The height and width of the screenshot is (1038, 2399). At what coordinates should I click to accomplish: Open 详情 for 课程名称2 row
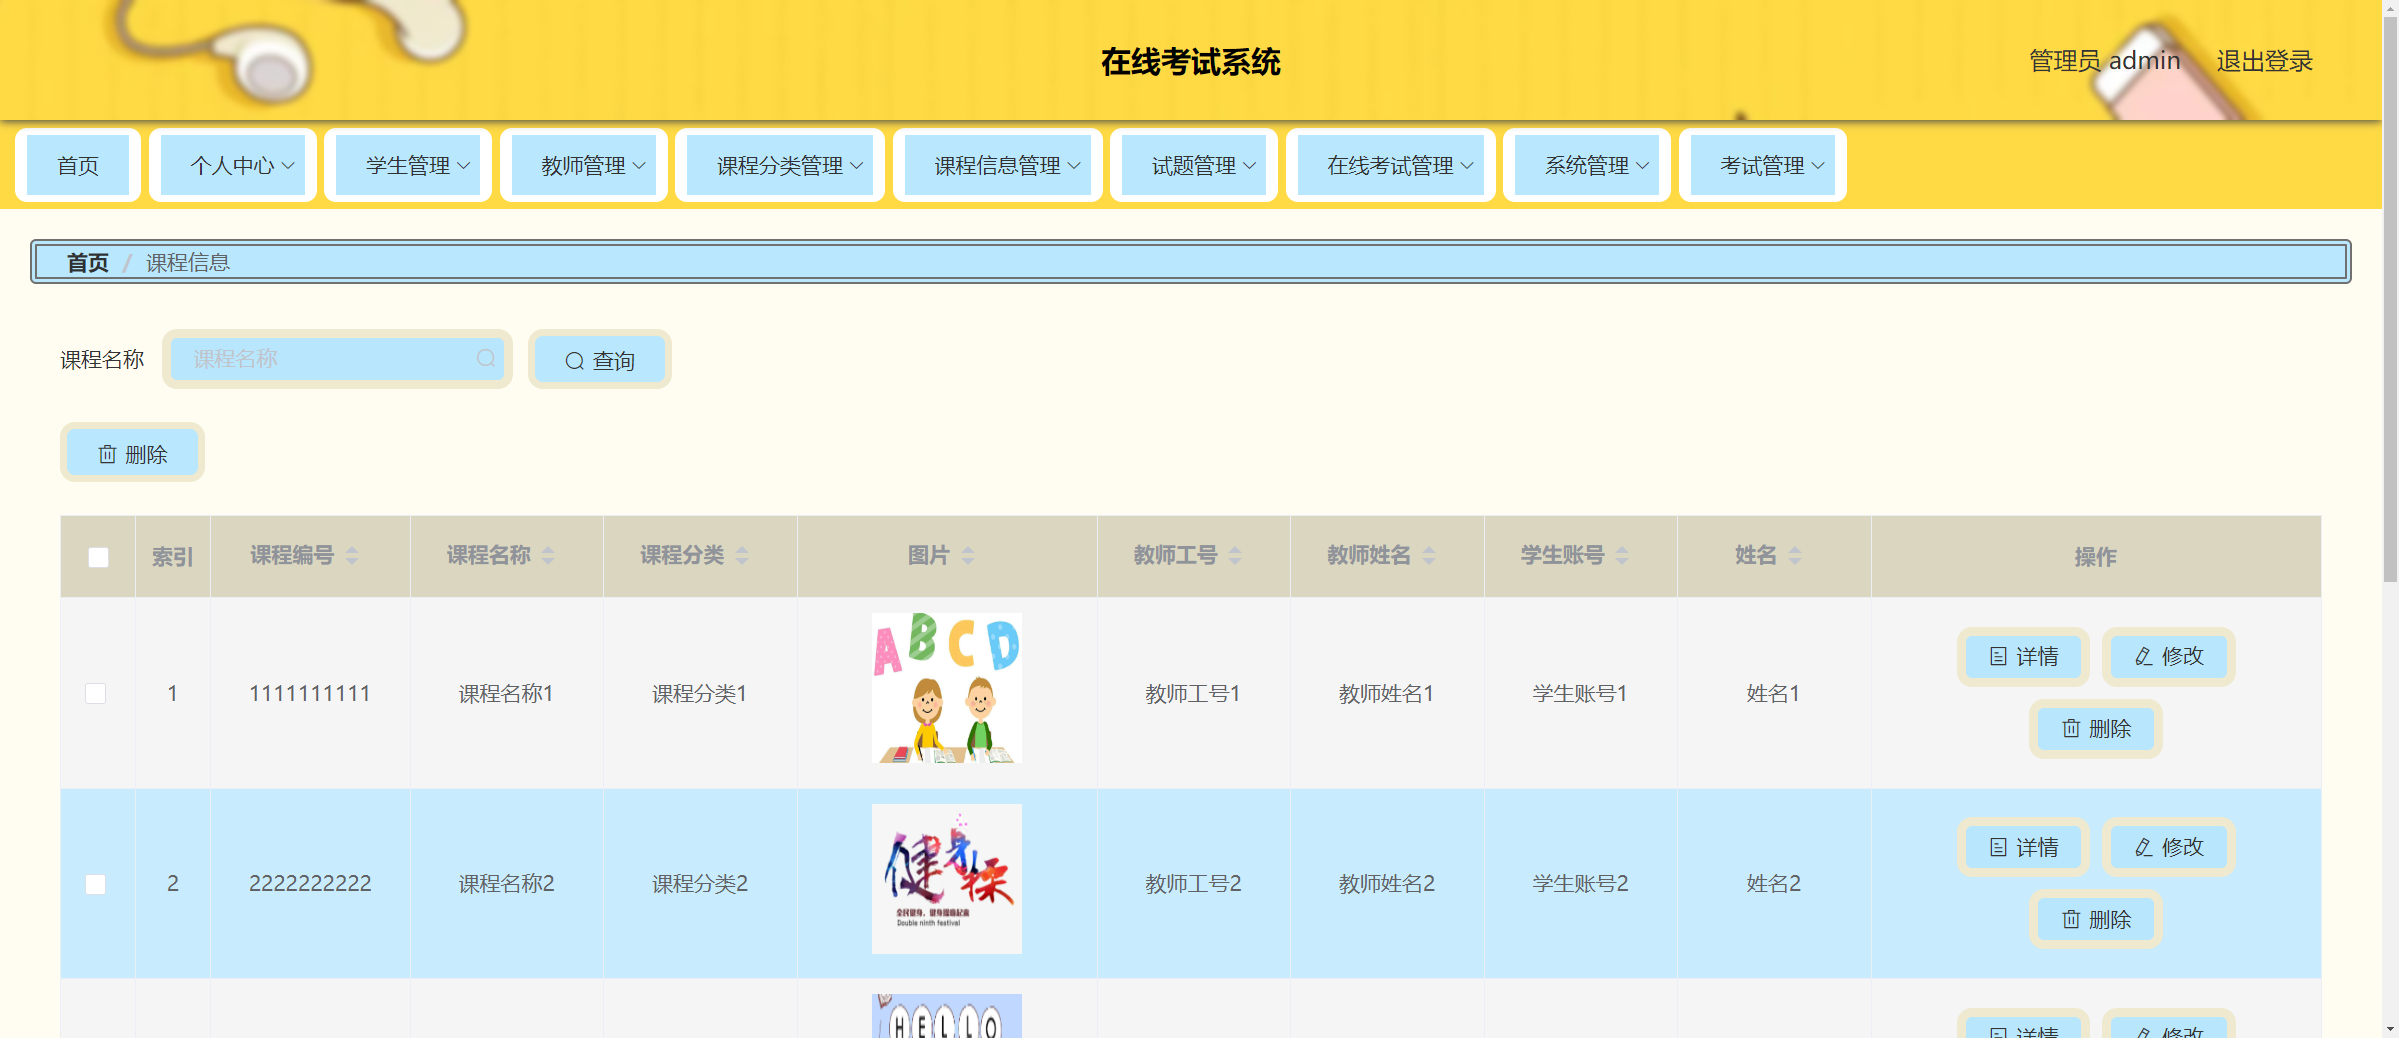pyautogui.click(x=2023, y=848)
